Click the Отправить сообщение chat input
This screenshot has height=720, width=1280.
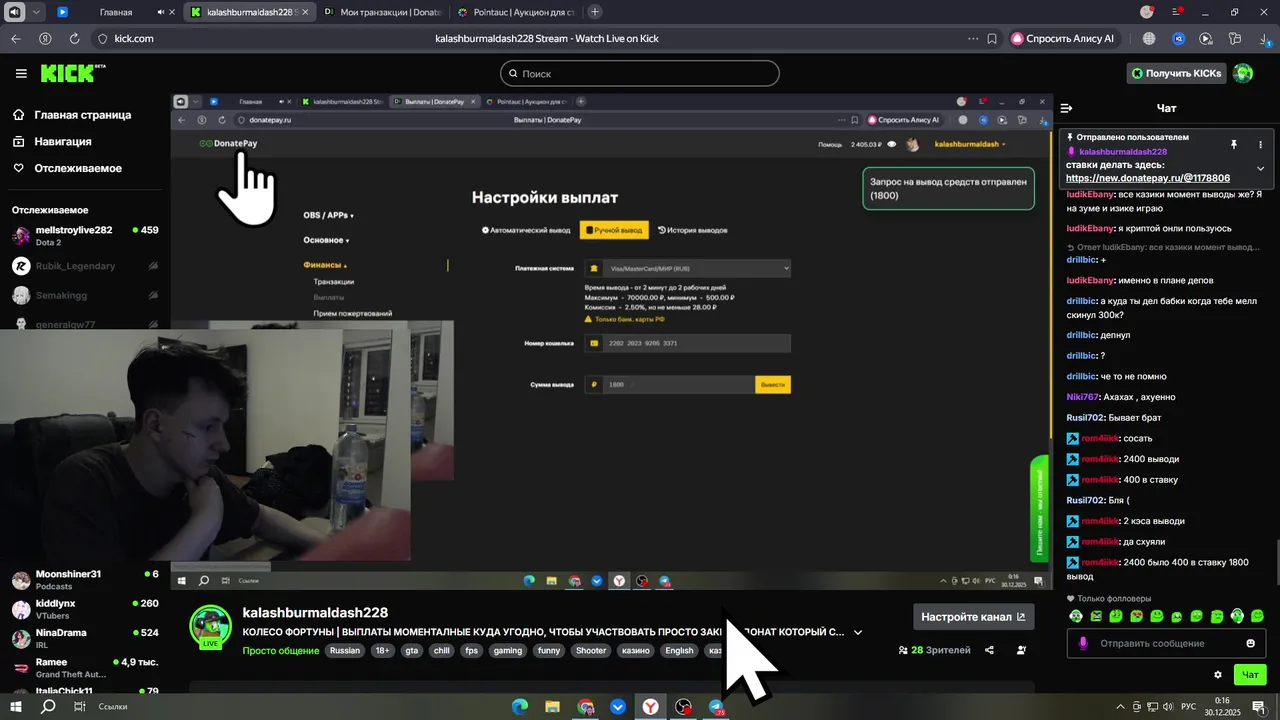(x=1168, y=643)
